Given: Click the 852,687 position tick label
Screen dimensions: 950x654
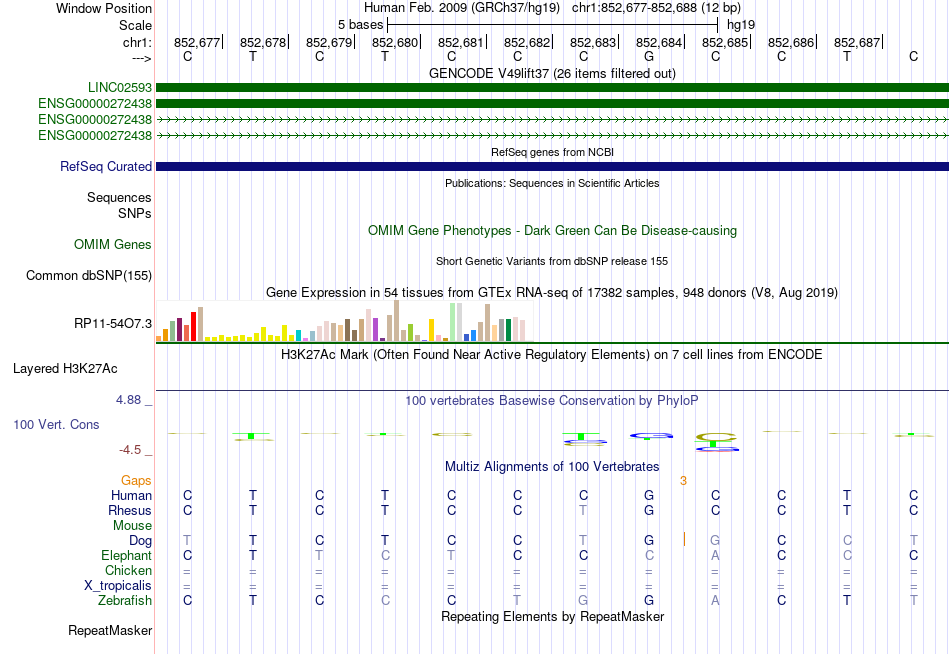Looking at the screenshot, I should pyautogui.click(x=857, y=42).
